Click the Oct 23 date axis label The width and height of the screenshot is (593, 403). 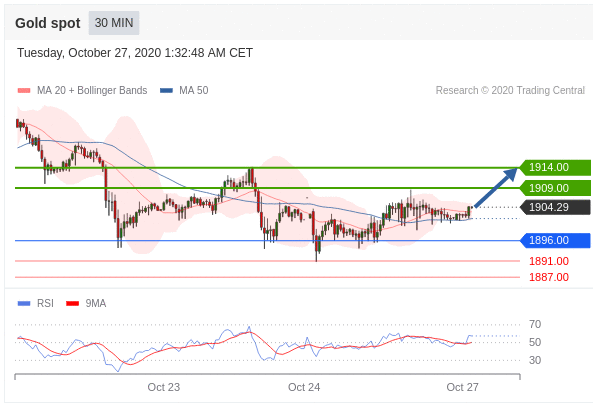(x=164, y=388)
